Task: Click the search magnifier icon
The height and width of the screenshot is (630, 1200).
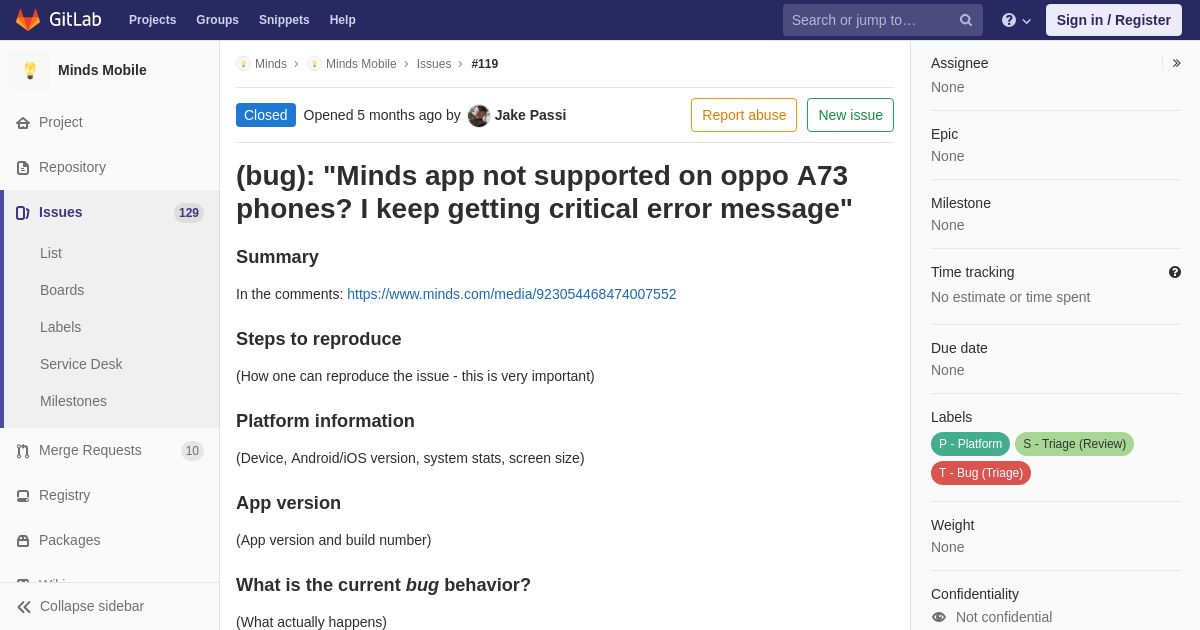Action: (x=966, y=20)
